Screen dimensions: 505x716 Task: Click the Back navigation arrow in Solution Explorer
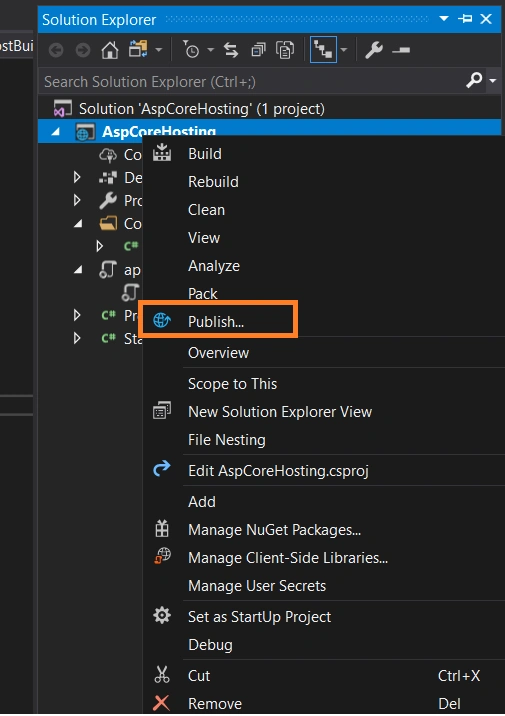[56, 50]
